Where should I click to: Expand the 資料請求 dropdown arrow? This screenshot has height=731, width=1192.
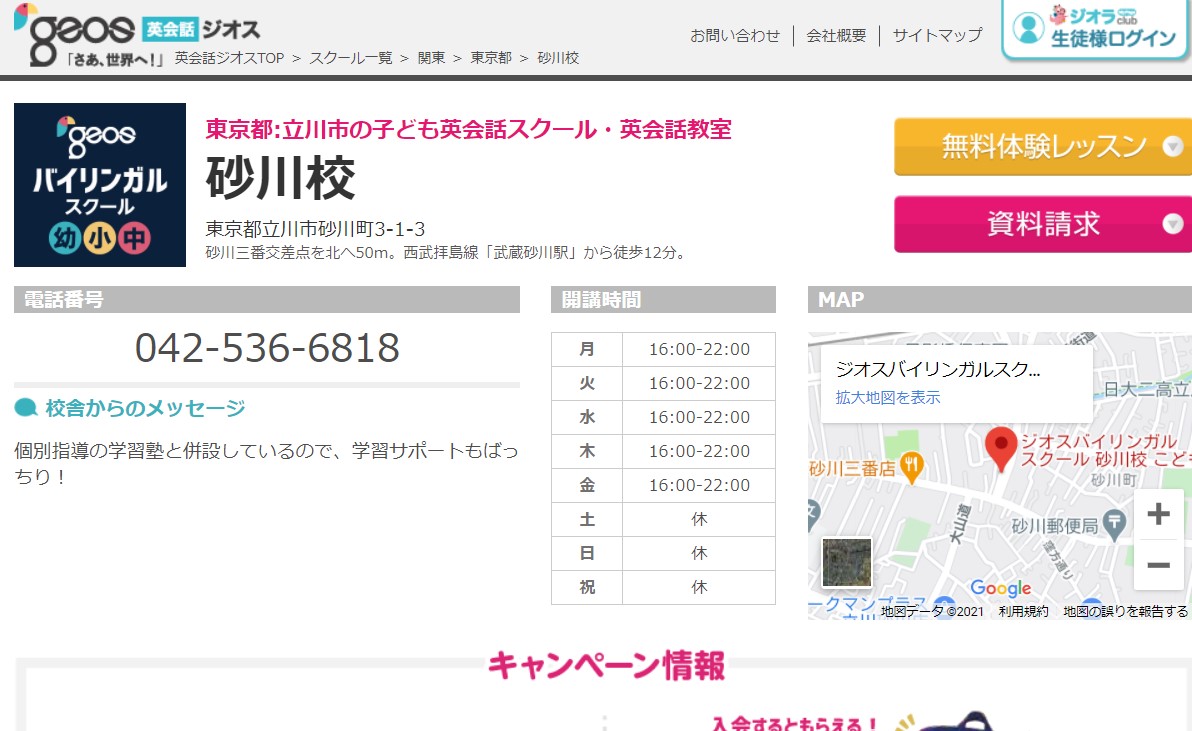[1172, 223]
